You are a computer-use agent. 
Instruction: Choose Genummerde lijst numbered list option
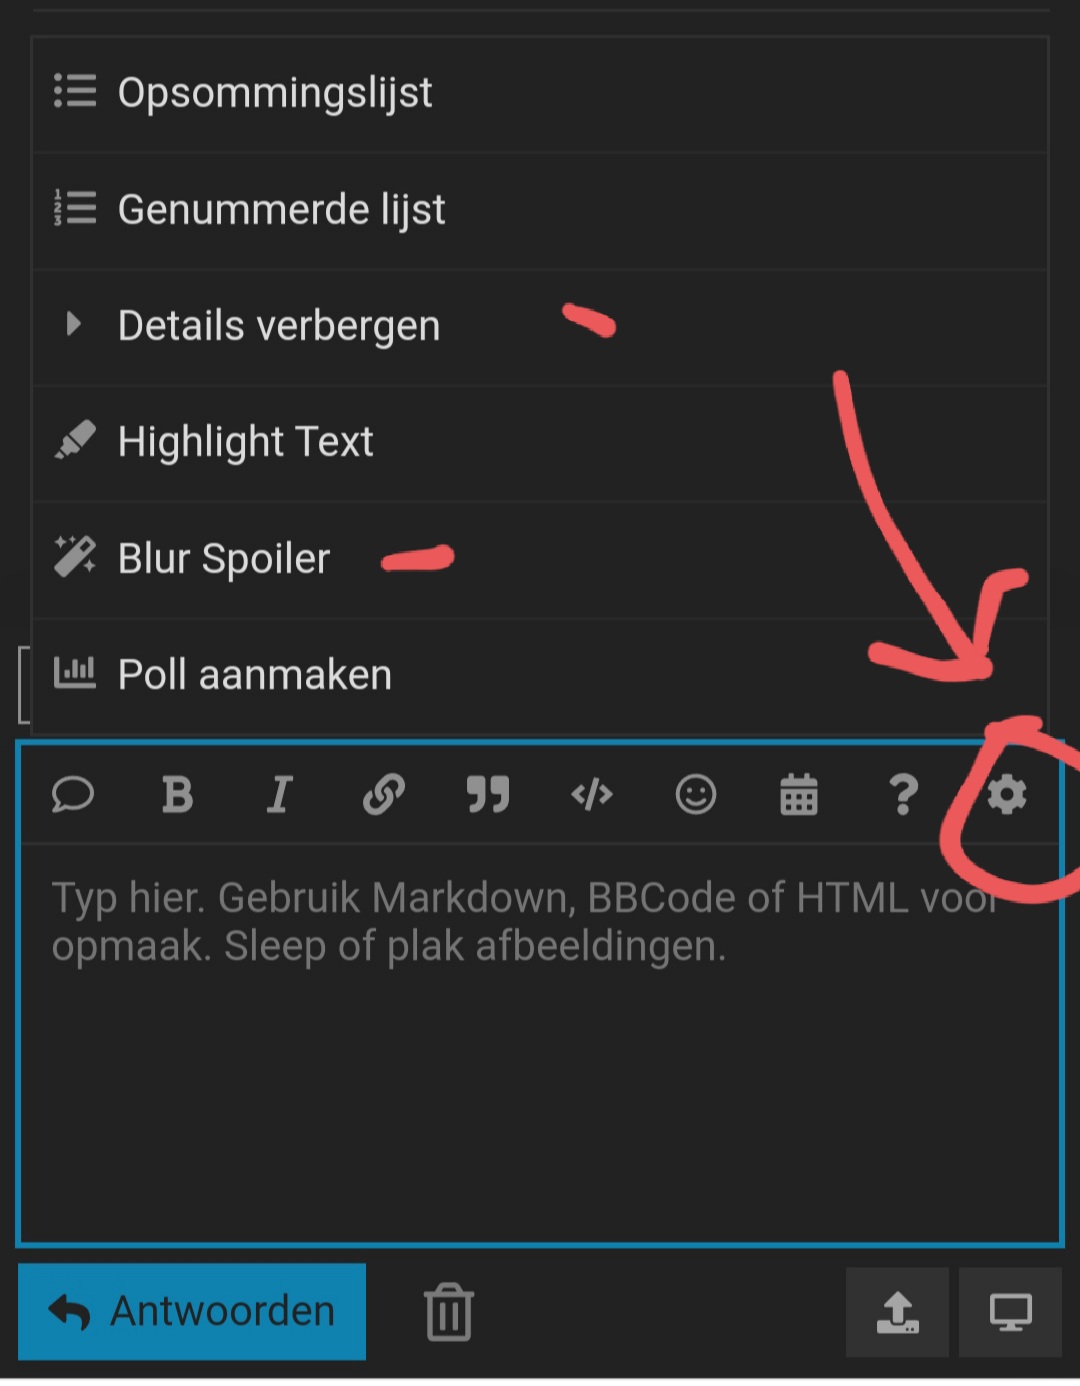[540, 210]
